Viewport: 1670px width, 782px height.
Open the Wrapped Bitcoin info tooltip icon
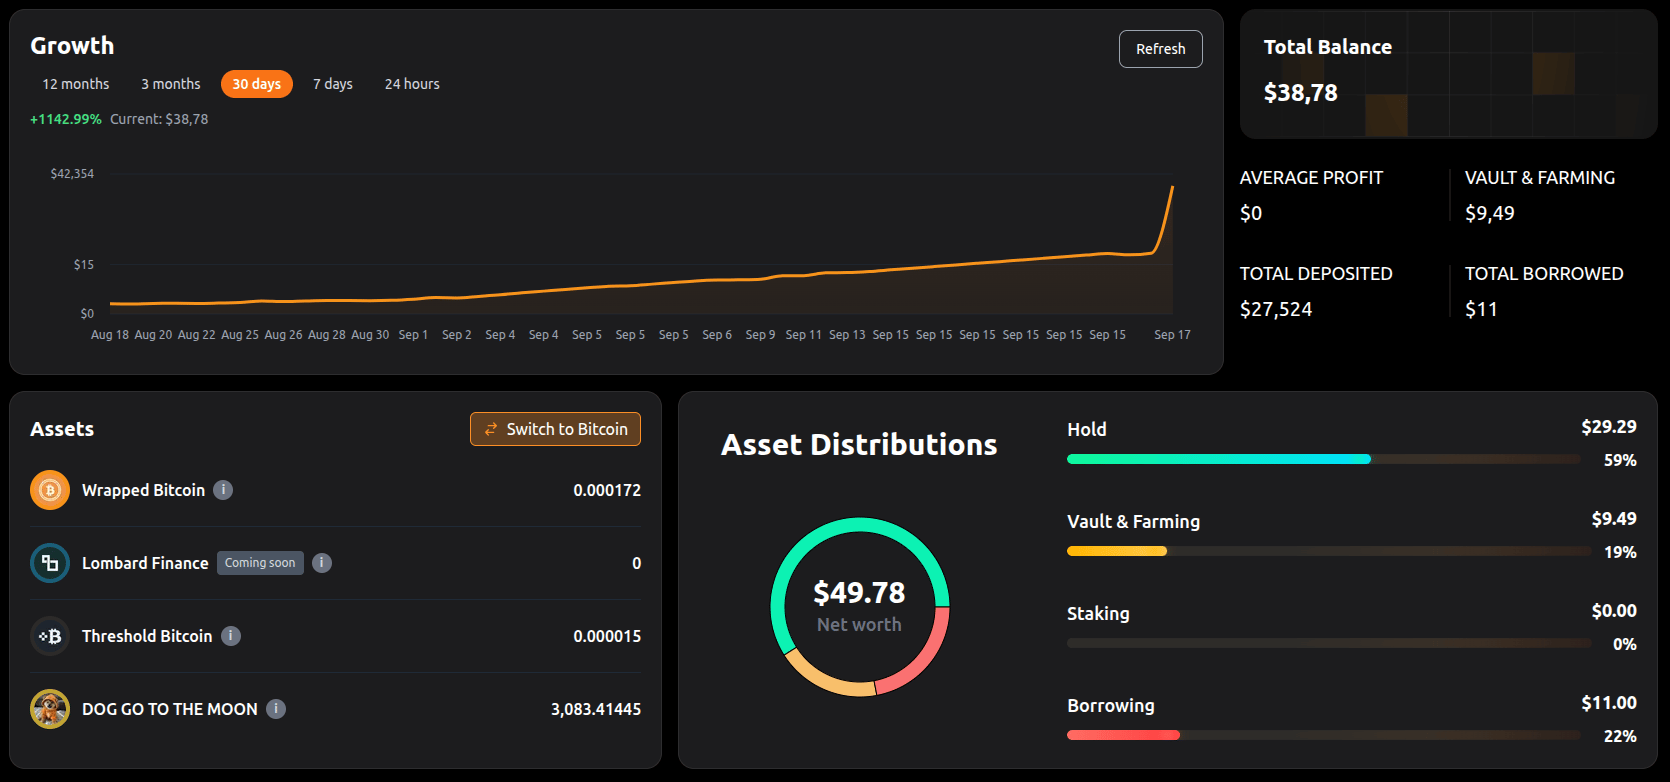[224, 490]
